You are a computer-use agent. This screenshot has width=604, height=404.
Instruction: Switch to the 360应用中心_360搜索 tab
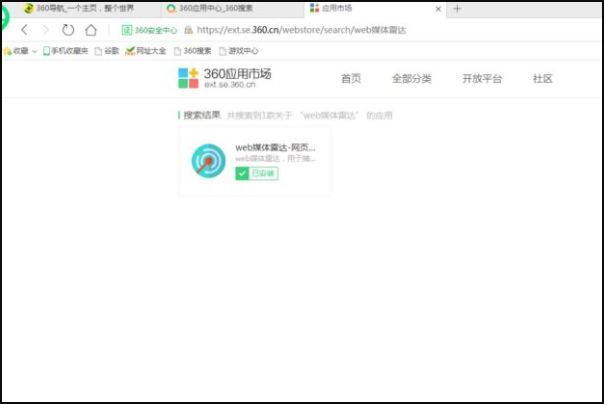[x=210, y=8]
